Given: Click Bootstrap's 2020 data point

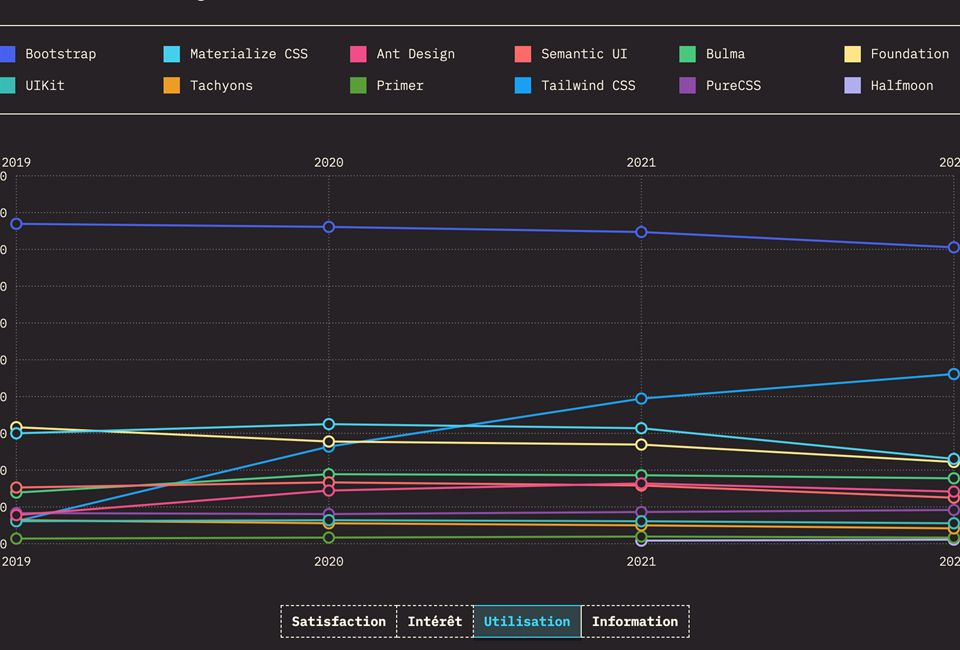Looking at the screenshot, I should click(329, 227).
